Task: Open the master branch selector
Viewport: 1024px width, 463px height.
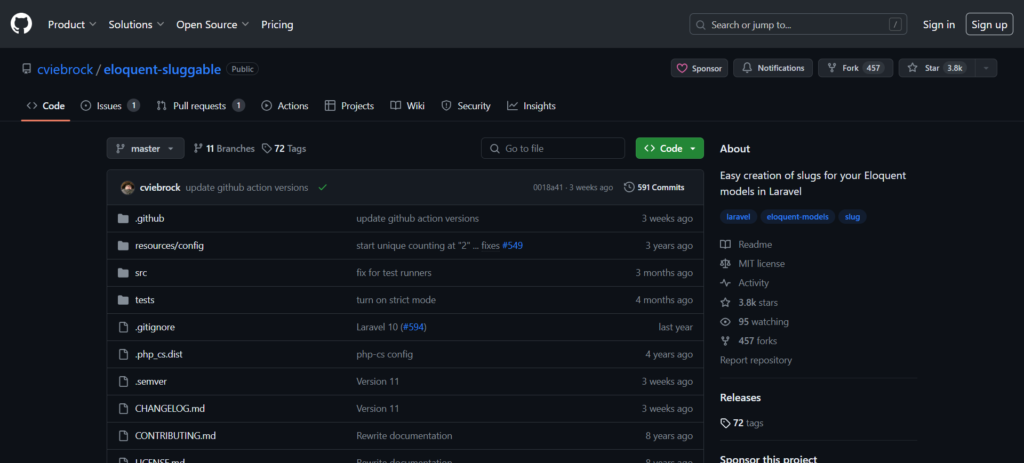Action: tap(145, 148)
